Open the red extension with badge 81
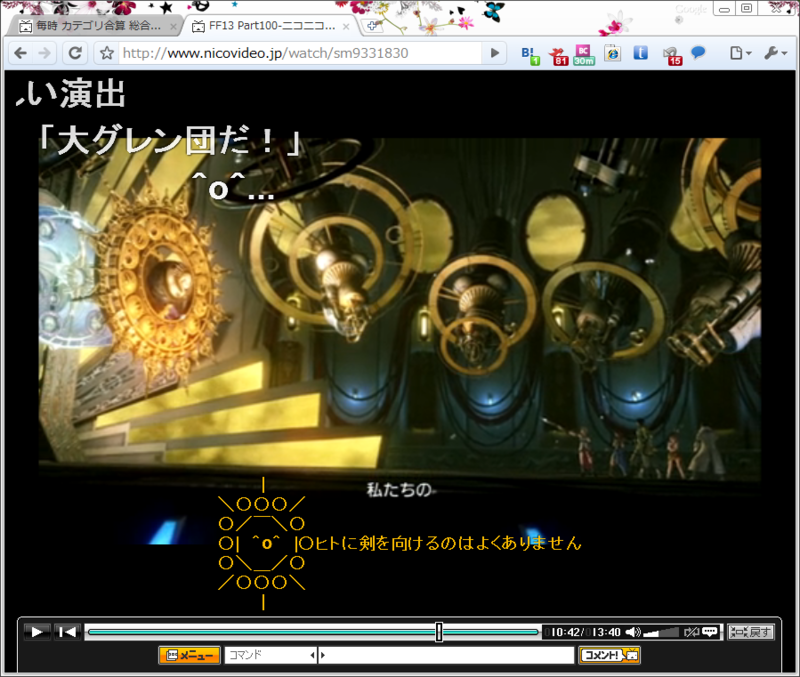Screen dimensions: 800x677 point(559,55)
